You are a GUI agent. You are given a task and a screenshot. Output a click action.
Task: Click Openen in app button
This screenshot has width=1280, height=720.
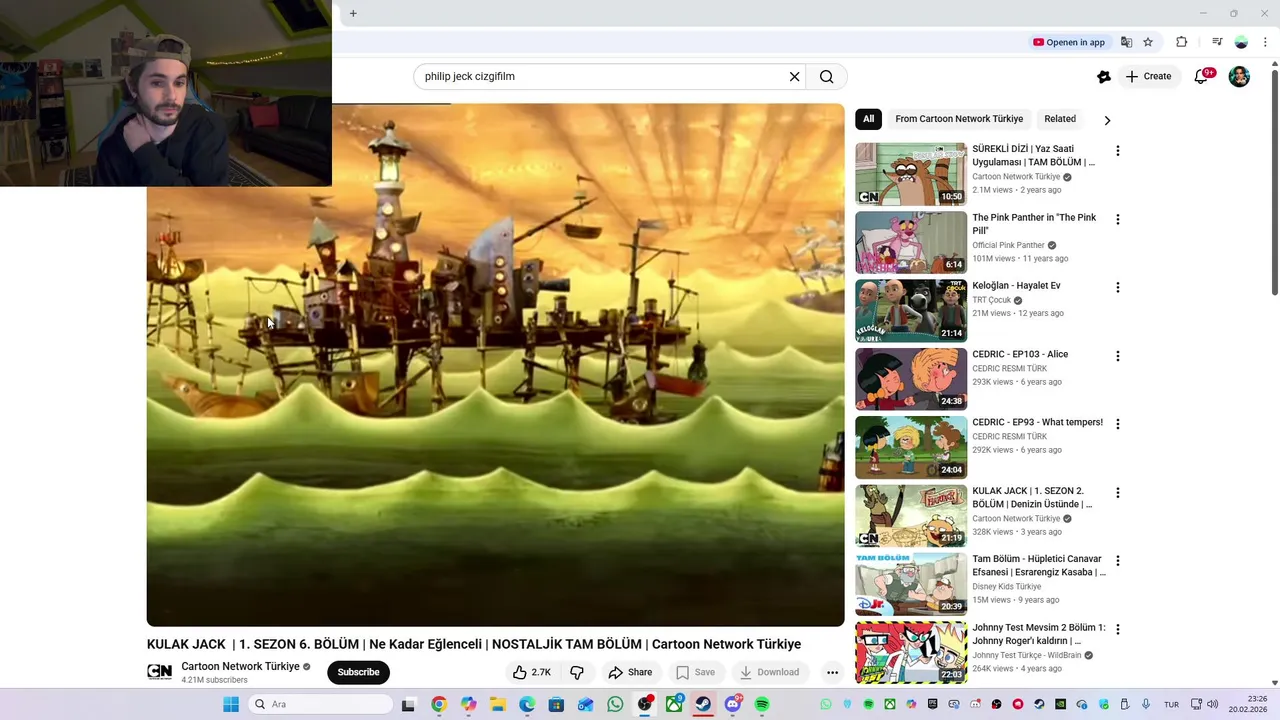click(1069, 42)
